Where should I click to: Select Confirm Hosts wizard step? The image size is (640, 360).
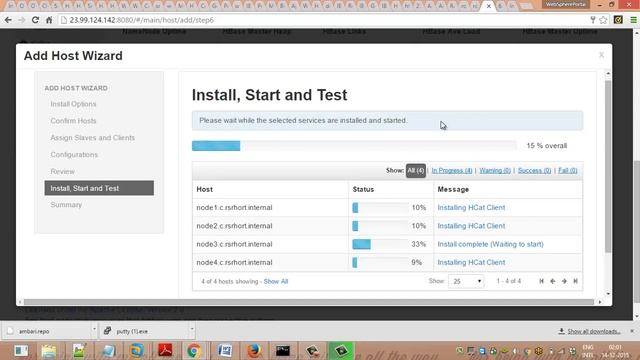click(73, 121)
